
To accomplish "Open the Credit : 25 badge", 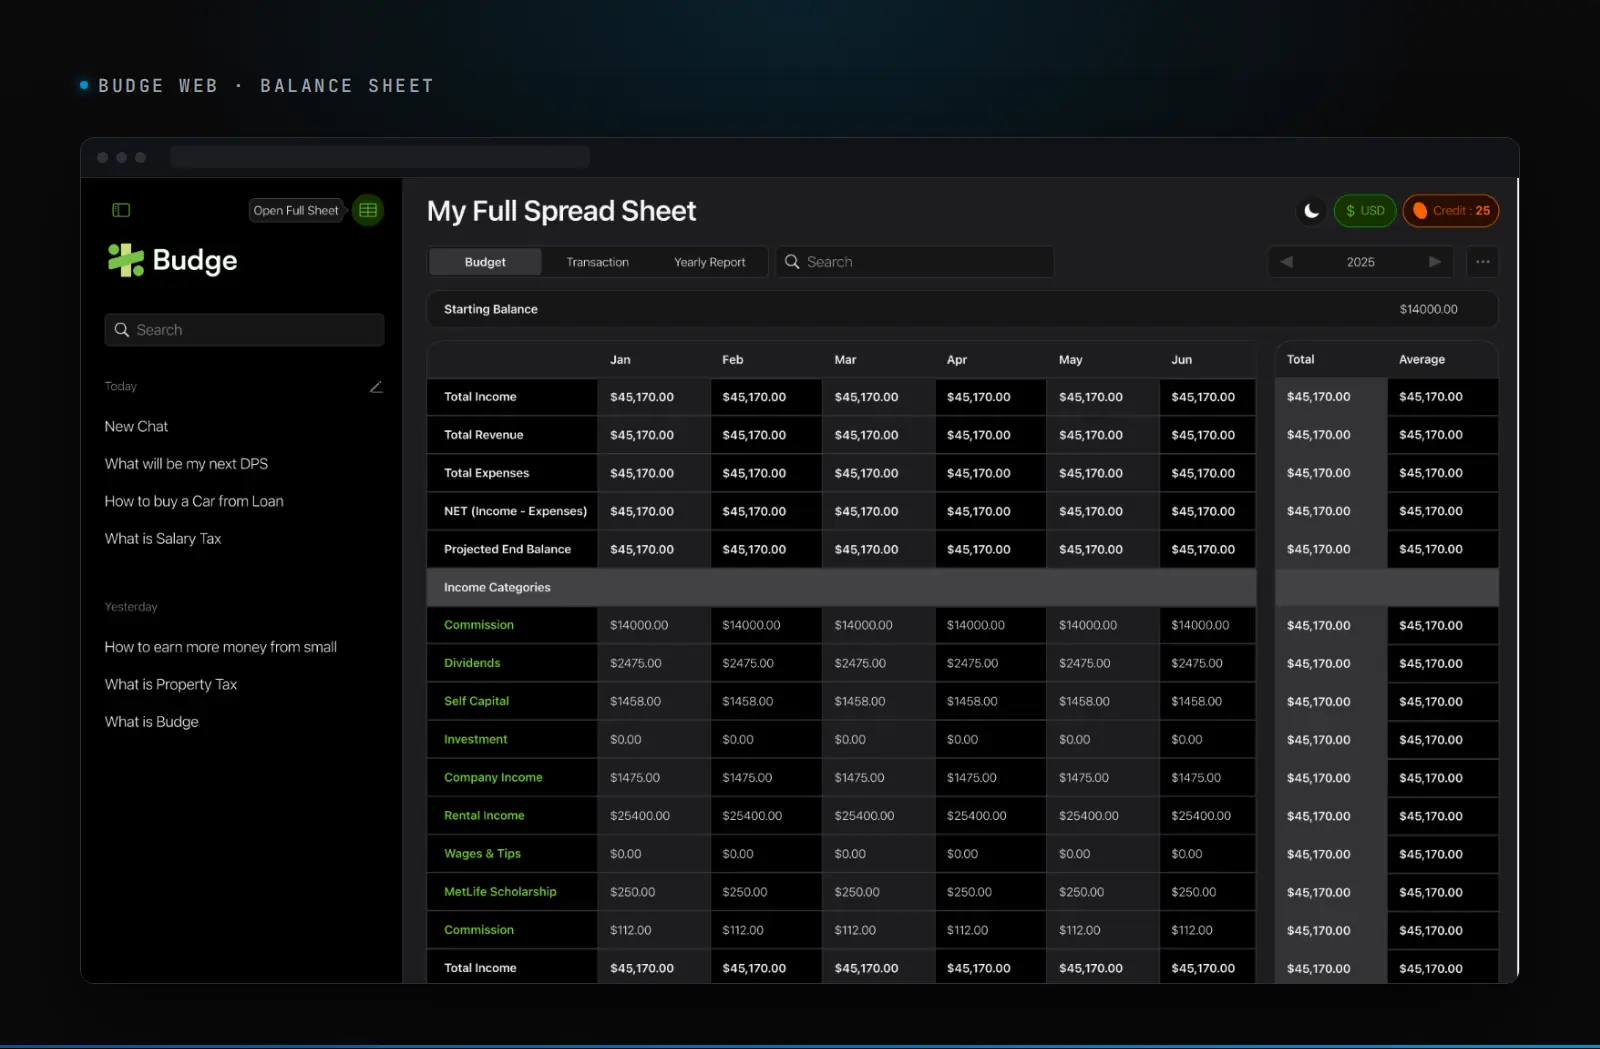I will click(x=1451, y=211).
